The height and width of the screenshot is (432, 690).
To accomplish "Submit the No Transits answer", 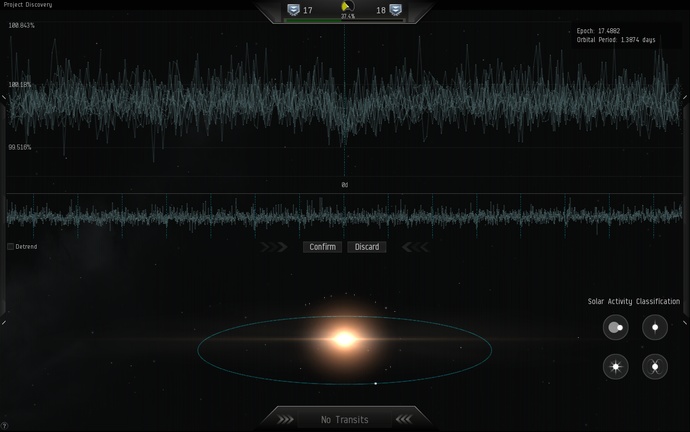I will pyautogui.click(x=345, y=420).
